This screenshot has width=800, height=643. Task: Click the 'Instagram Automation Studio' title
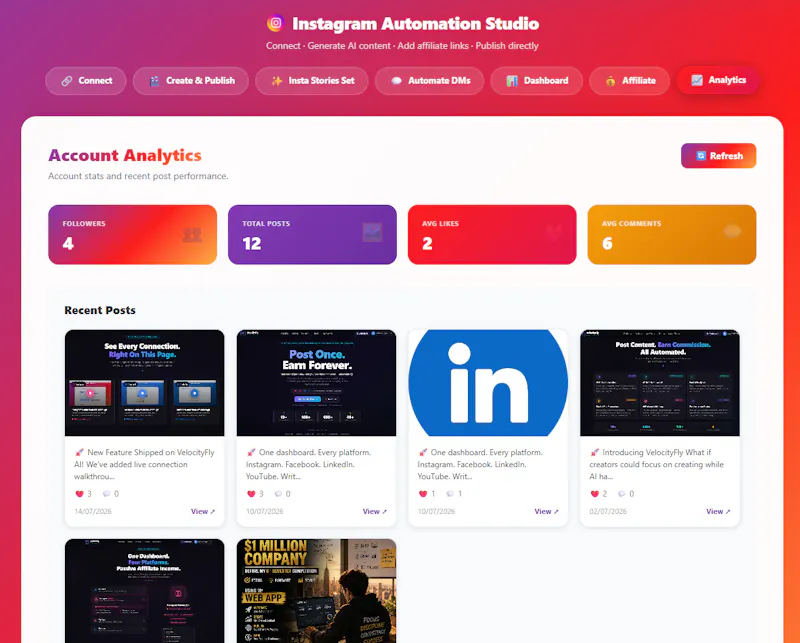click(x=415, y=23)
